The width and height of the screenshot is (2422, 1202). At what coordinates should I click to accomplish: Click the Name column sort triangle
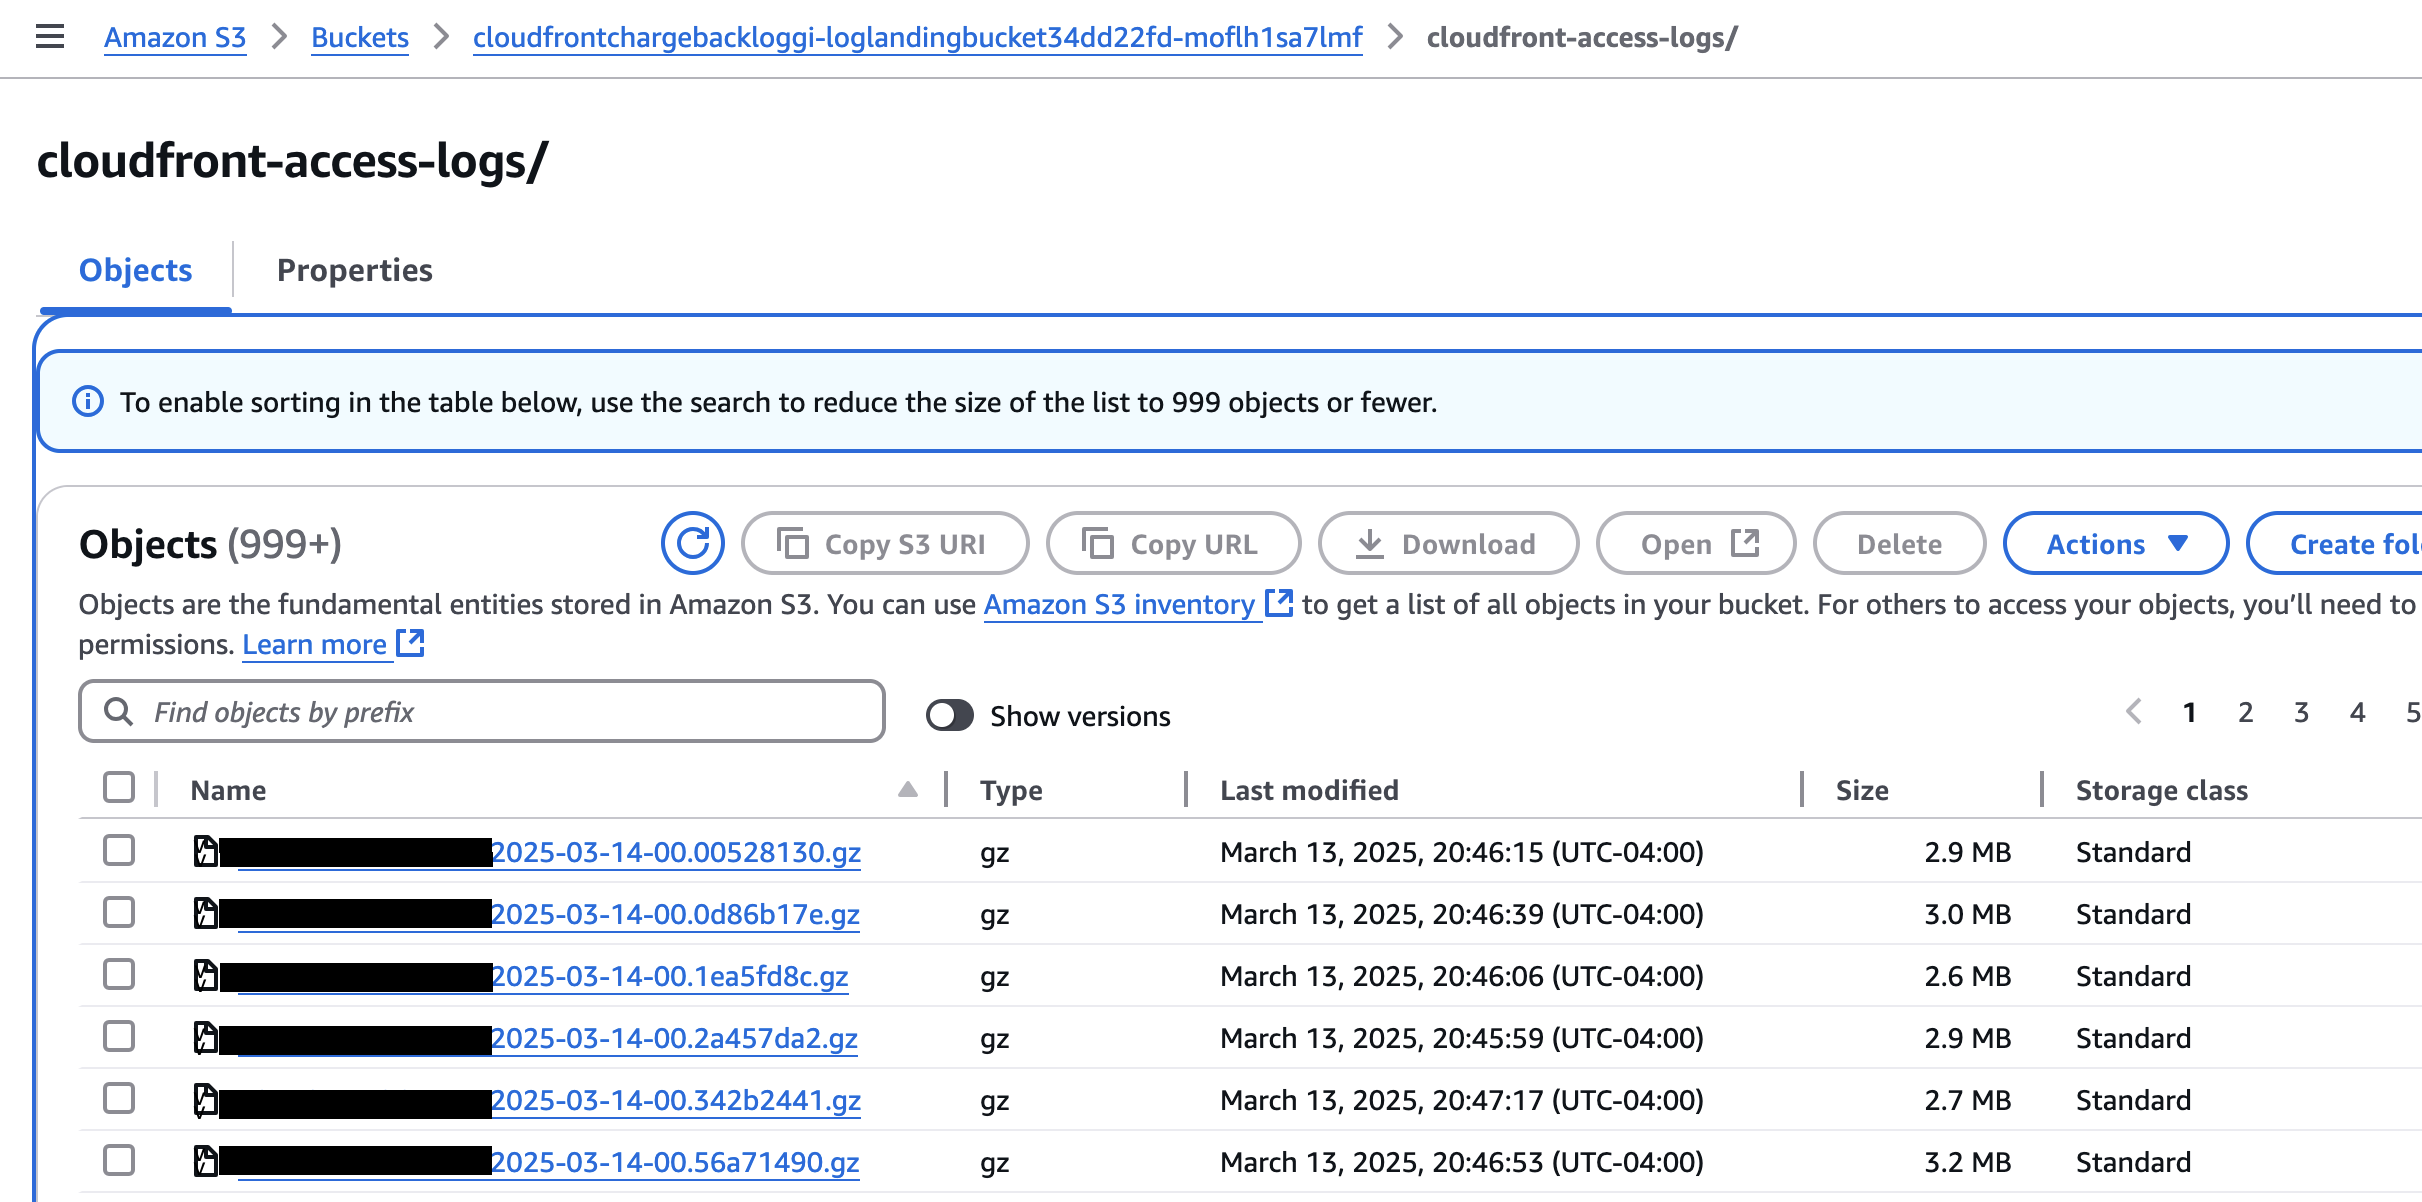click(908, 789)
